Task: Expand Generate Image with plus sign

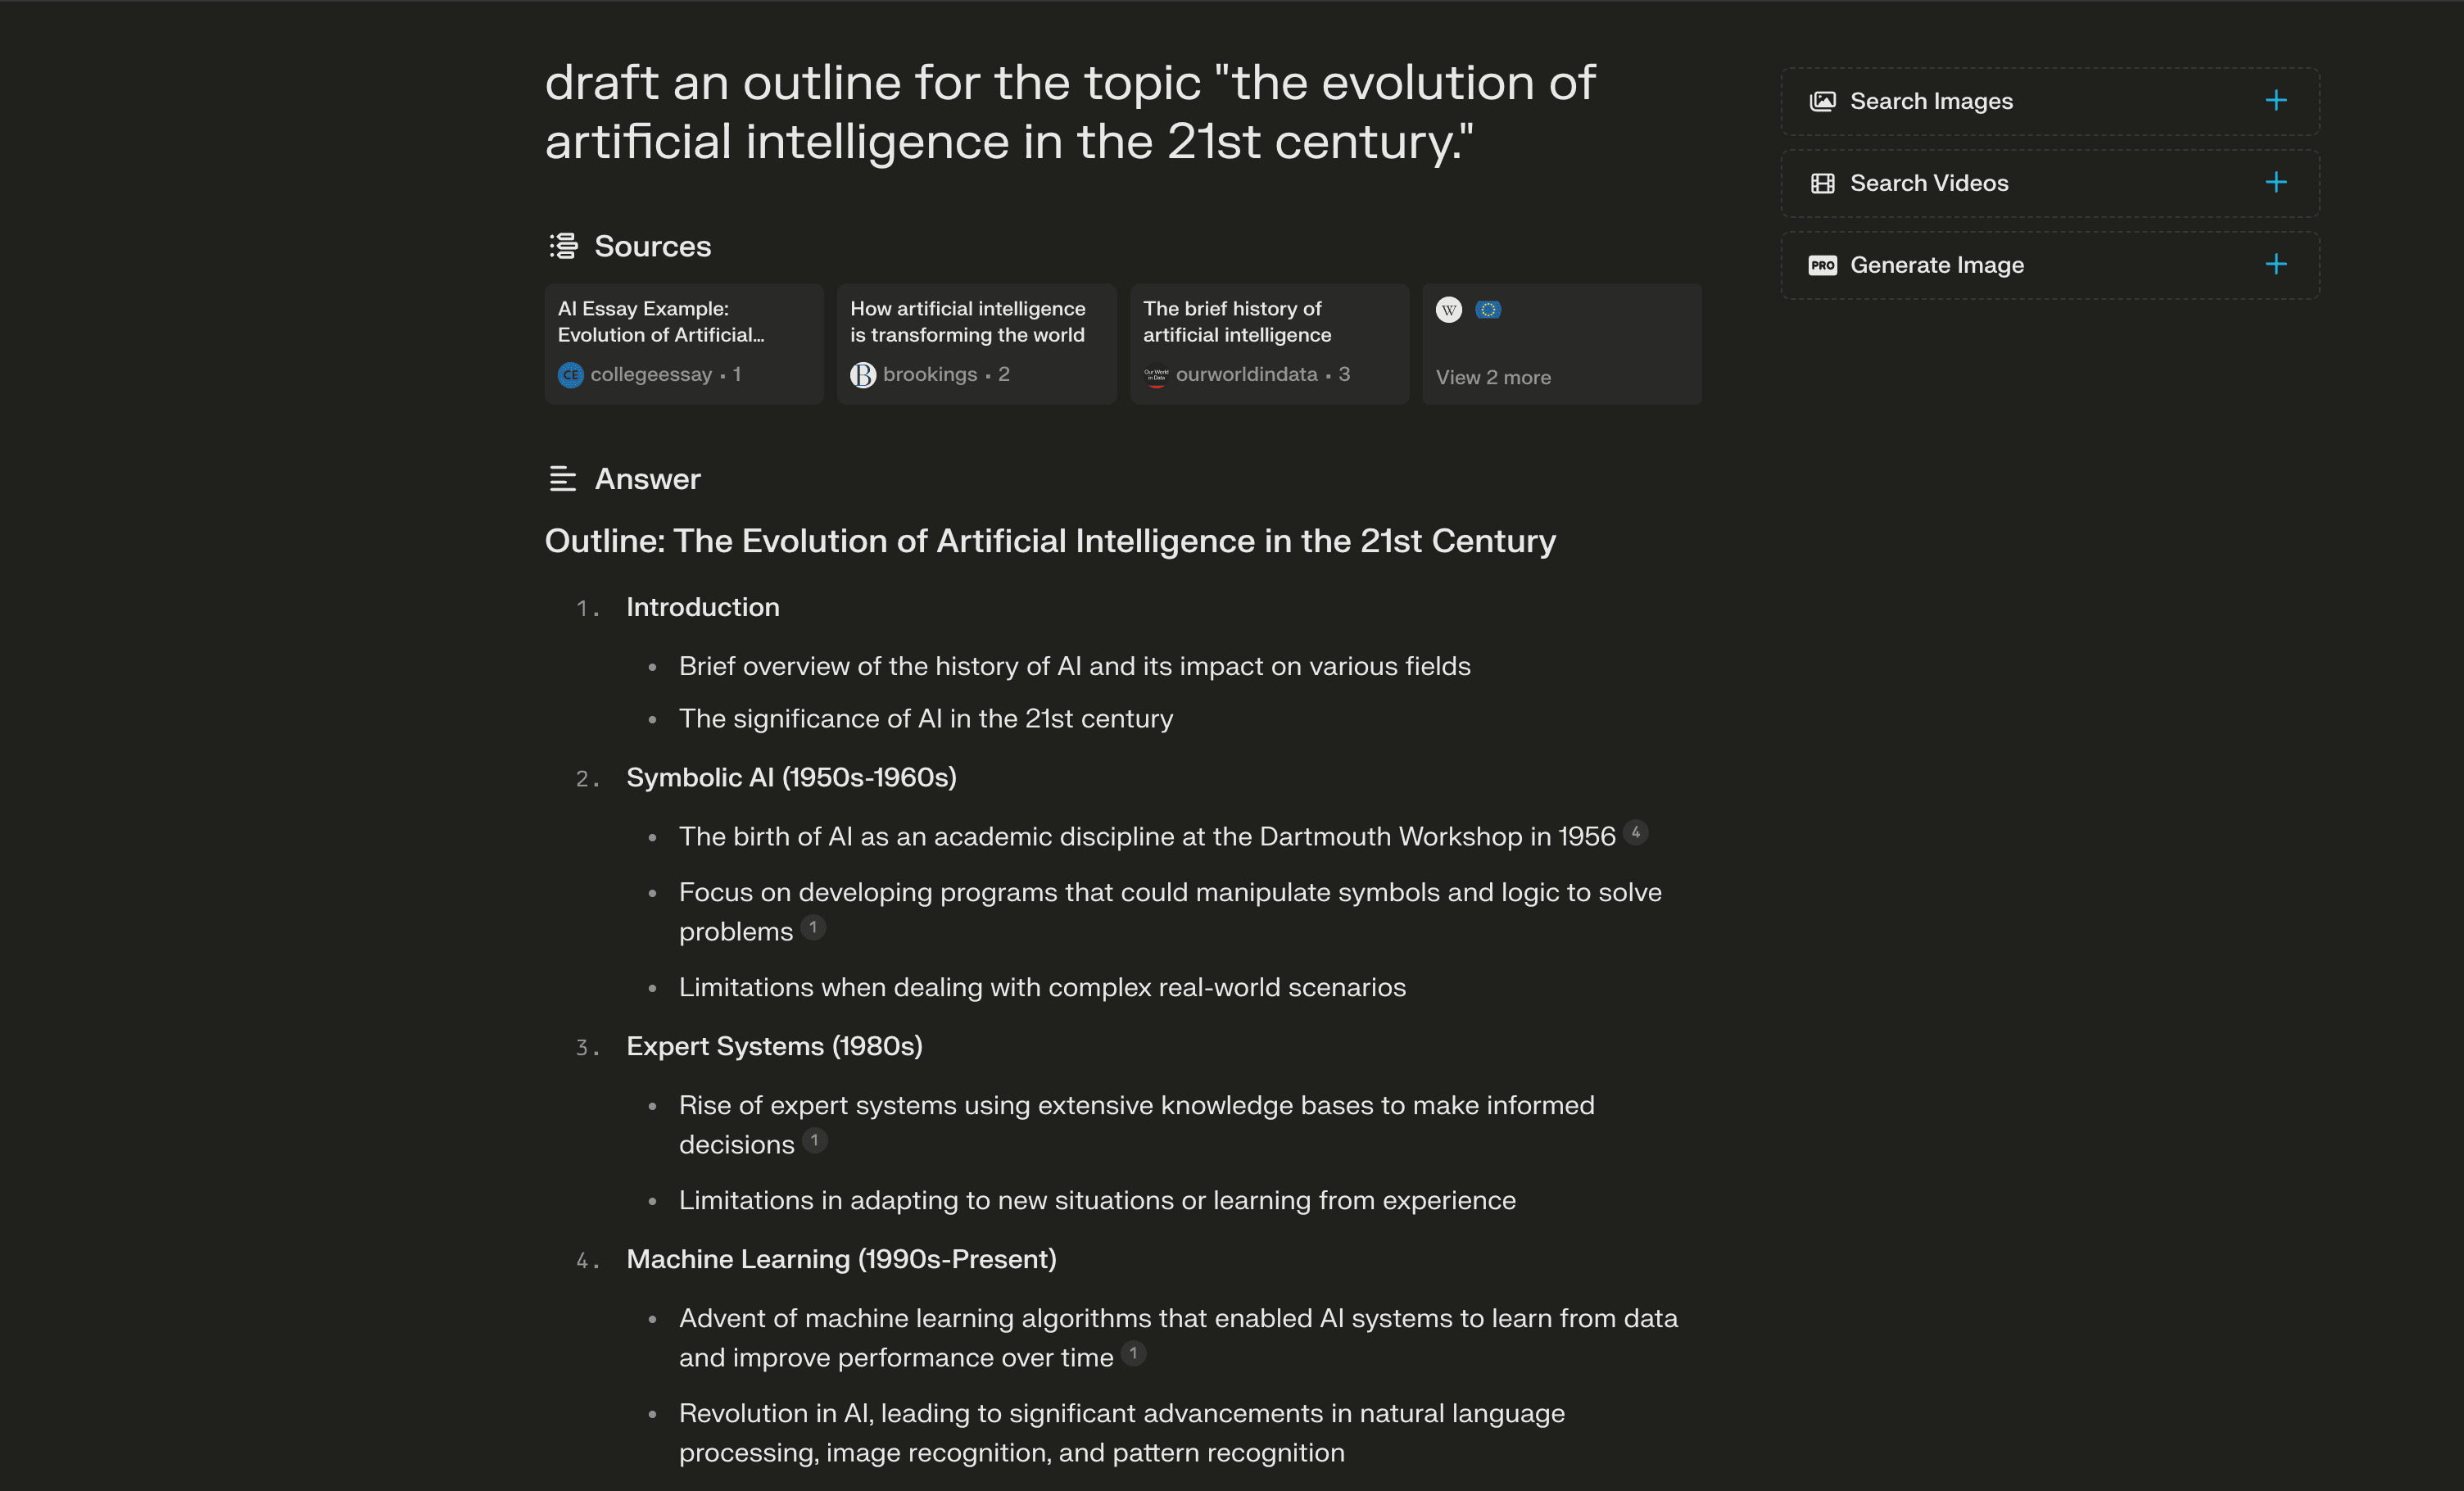Action: 2276,265
